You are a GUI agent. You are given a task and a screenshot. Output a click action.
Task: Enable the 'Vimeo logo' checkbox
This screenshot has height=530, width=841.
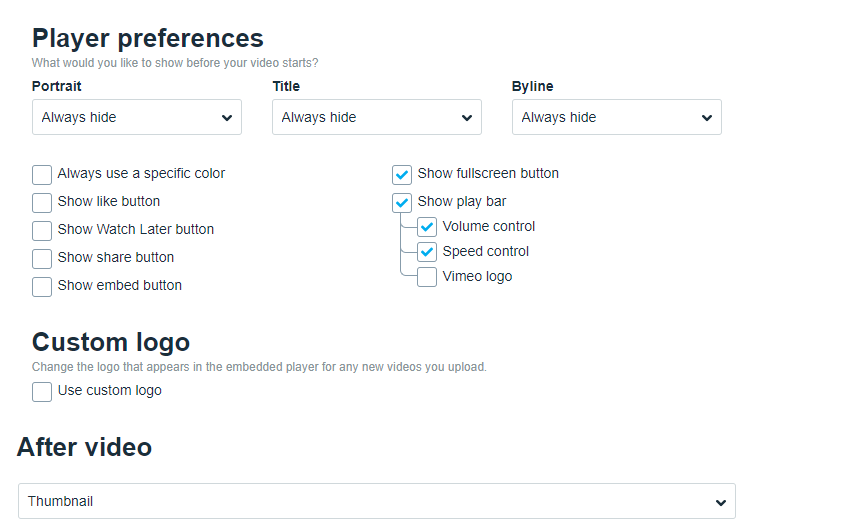(x=427, y=277)
